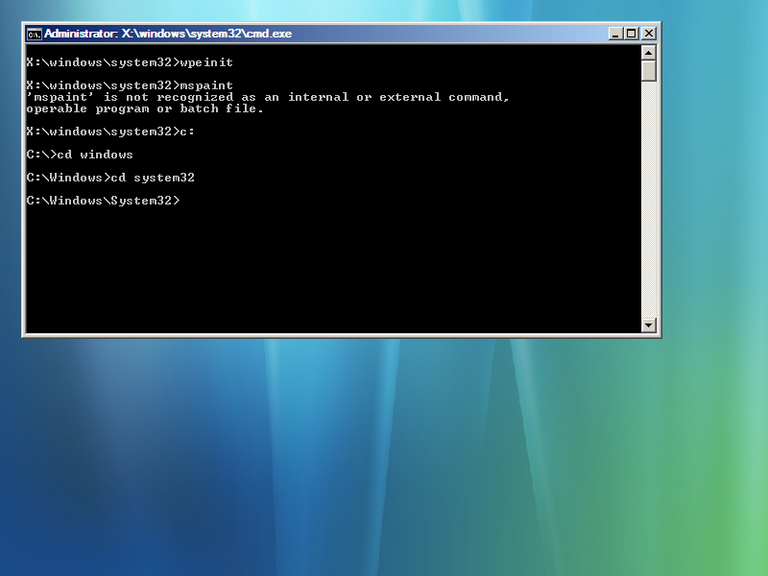Close the Administrator cmd.exe window
The height and width of the screenshot is (576, 768).
tap(648, 33)
